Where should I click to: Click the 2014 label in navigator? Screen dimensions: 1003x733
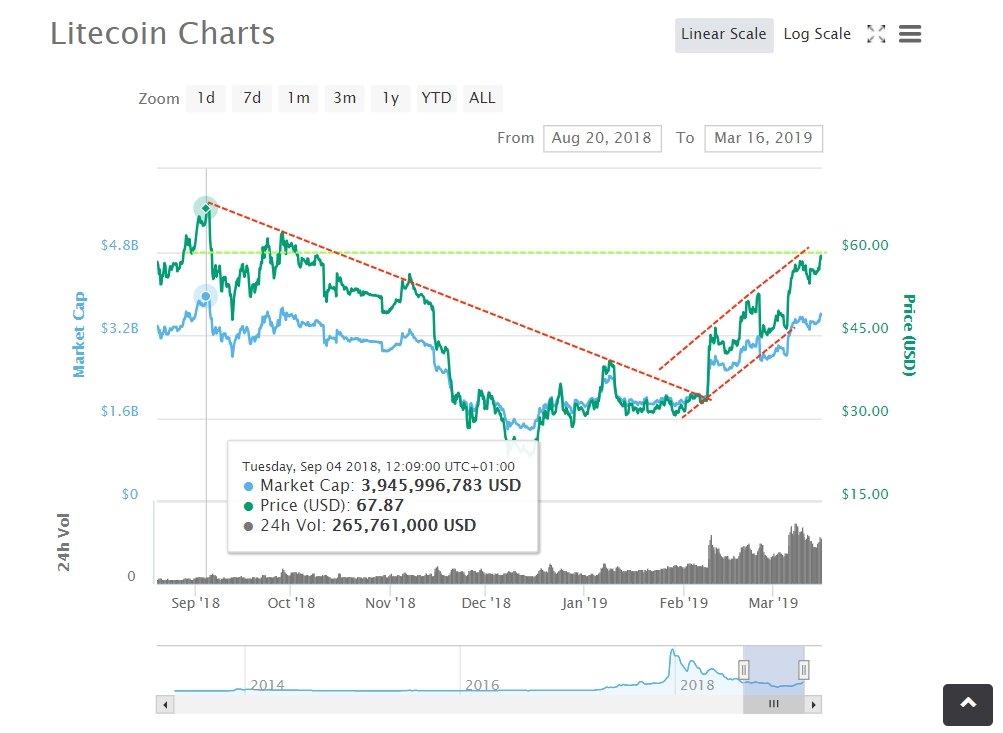(267, 685)
